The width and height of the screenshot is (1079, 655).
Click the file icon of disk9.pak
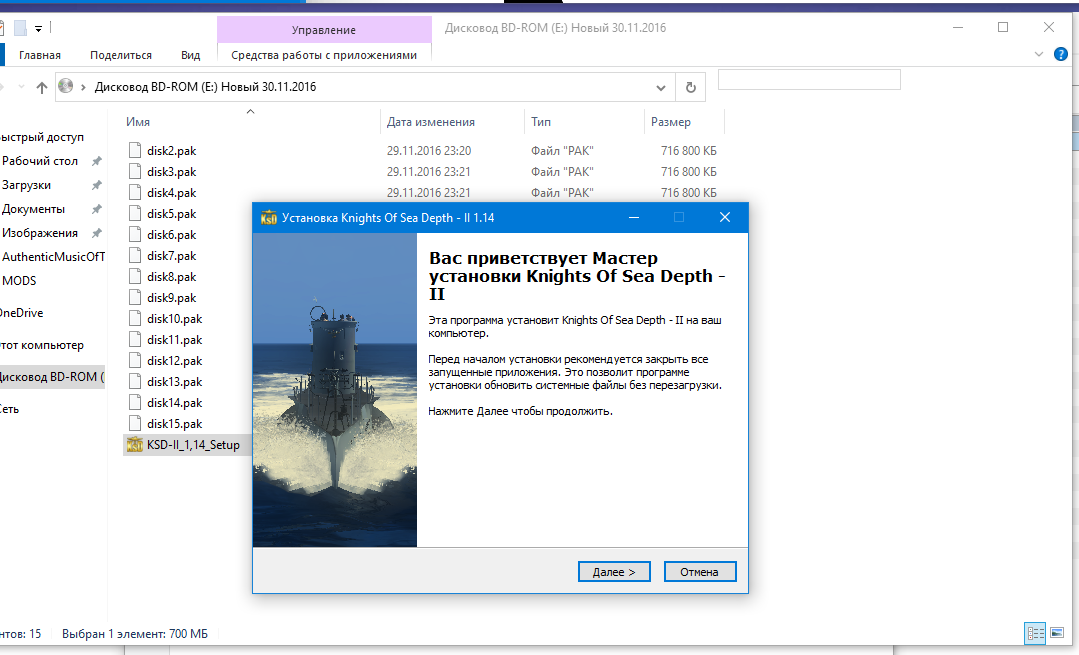135,297
